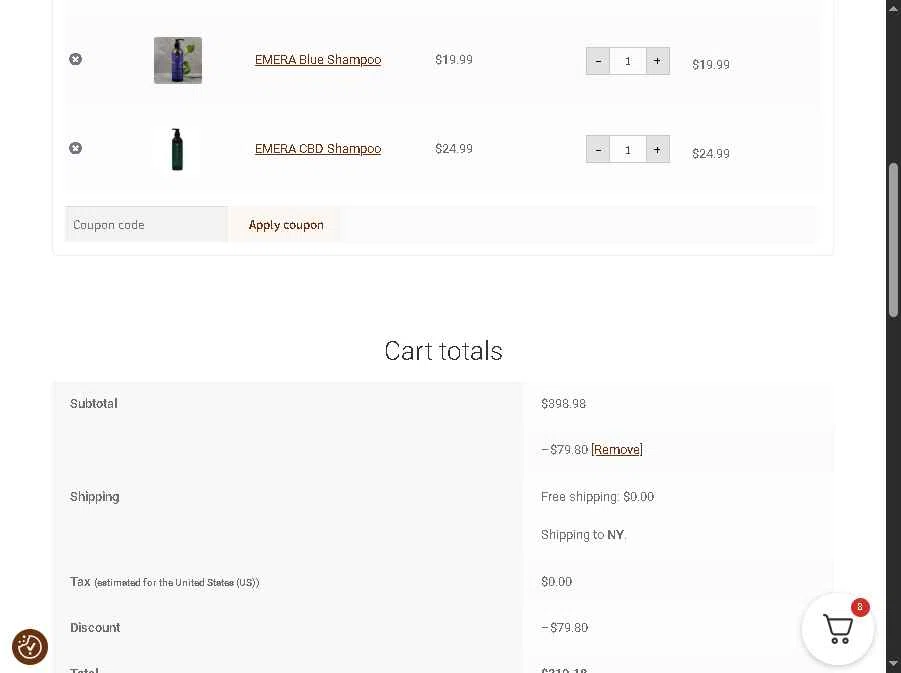
Task: Increase quantity of EMERA Blue Shampoo
Action: (657, 61)
